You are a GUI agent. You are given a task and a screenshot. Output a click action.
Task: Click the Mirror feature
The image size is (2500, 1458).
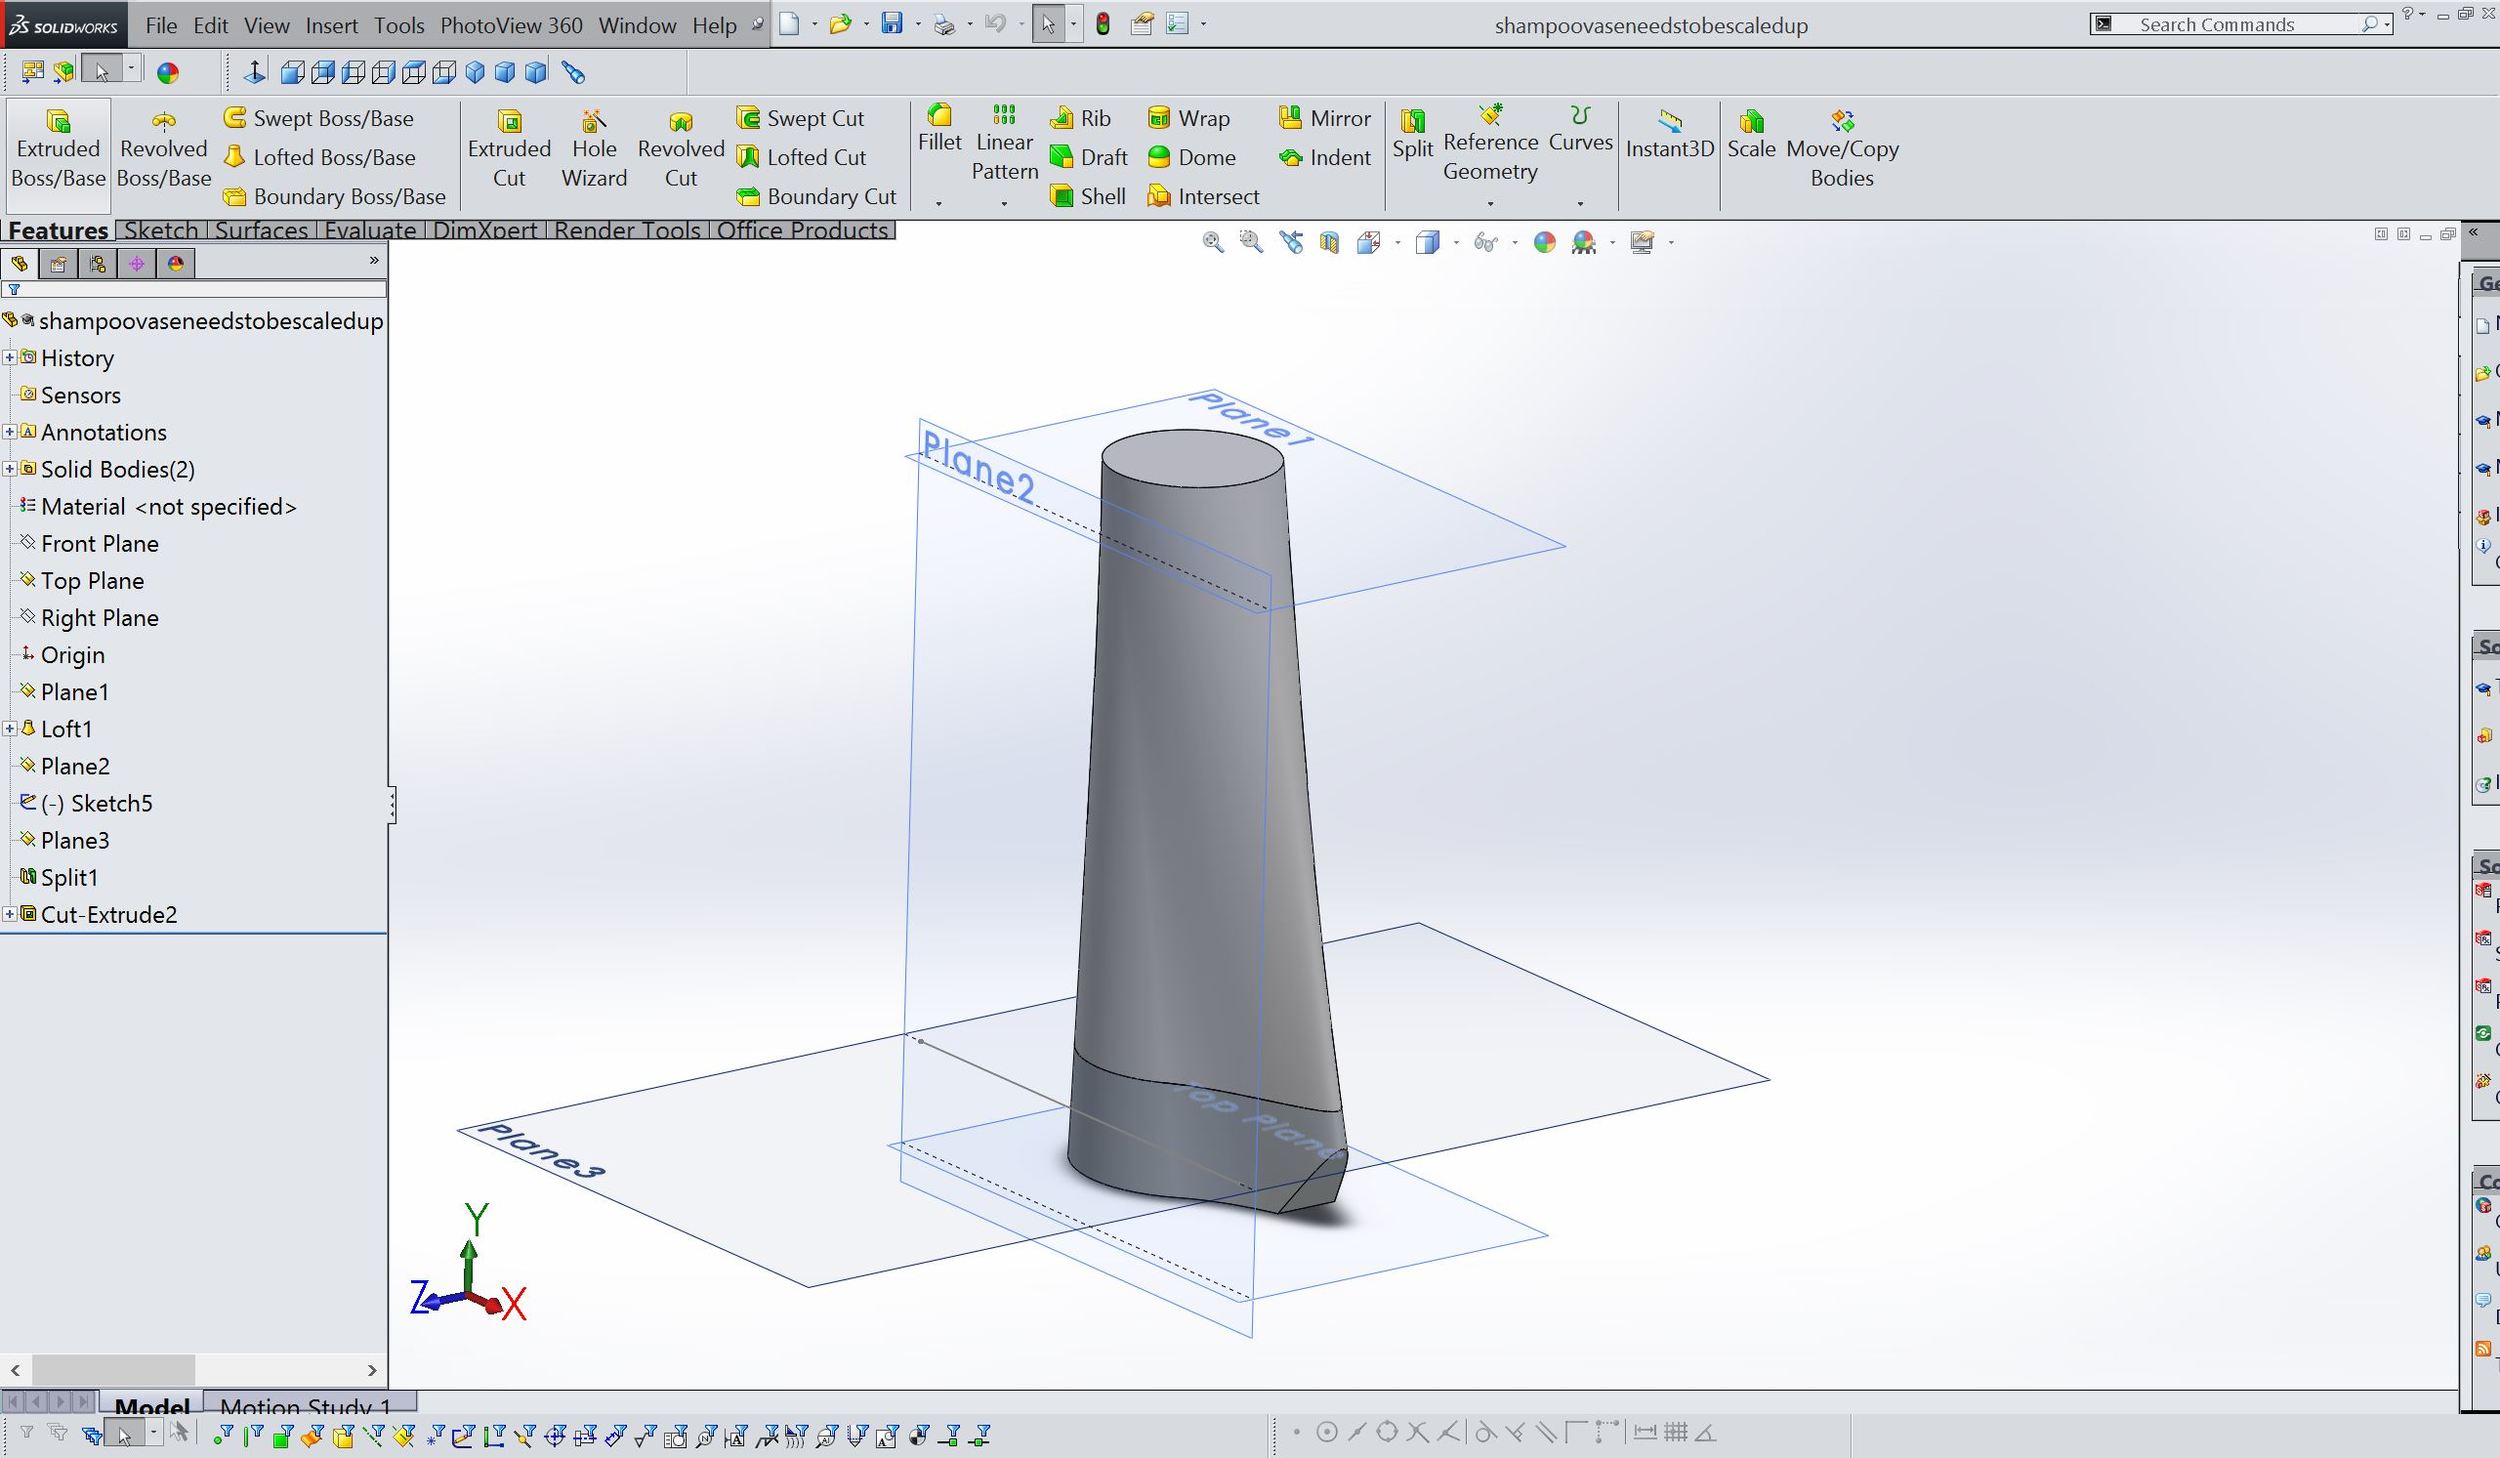click(x=1325, y=118)
